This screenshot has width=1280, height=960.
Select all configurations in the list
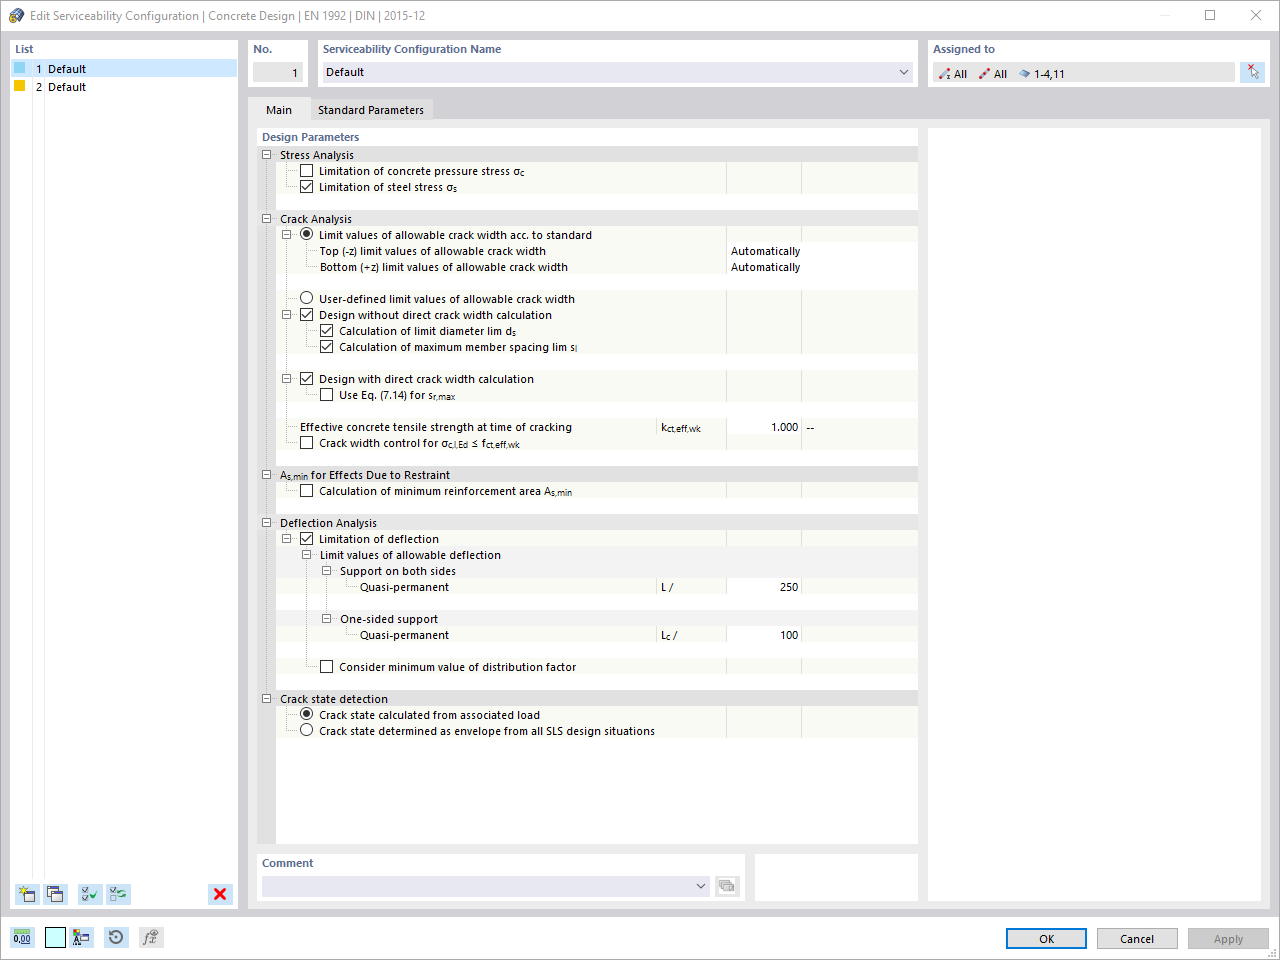89,894
